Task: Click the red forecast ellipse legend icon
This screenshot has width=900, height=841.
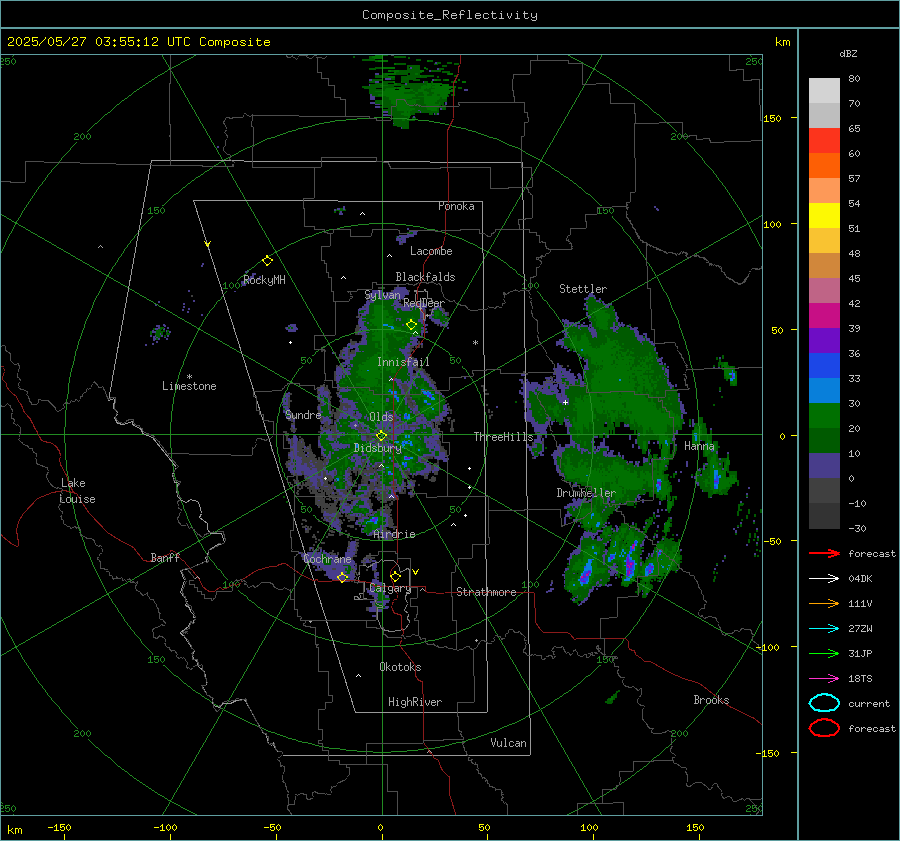Action: point(824,728)
